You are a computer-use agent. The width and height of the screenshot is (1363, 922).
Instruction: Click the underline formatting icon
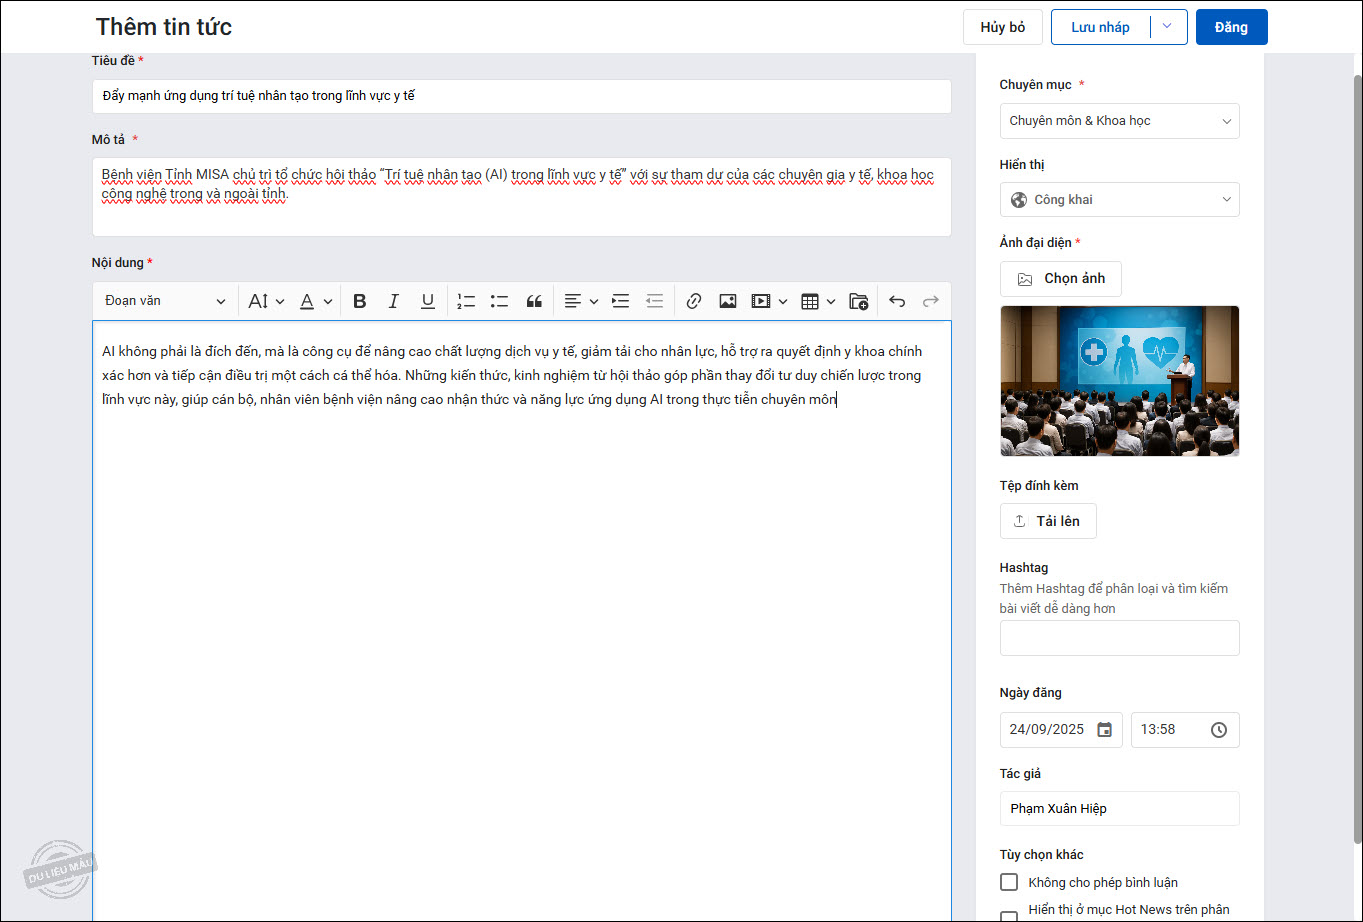(x=427, y=301)
